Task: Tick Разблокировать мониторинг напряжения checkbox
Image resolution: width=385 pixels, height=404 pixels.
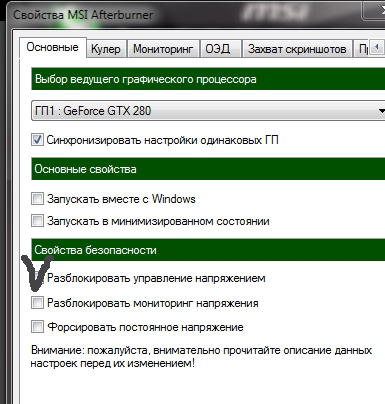Action: click(37, 303)
